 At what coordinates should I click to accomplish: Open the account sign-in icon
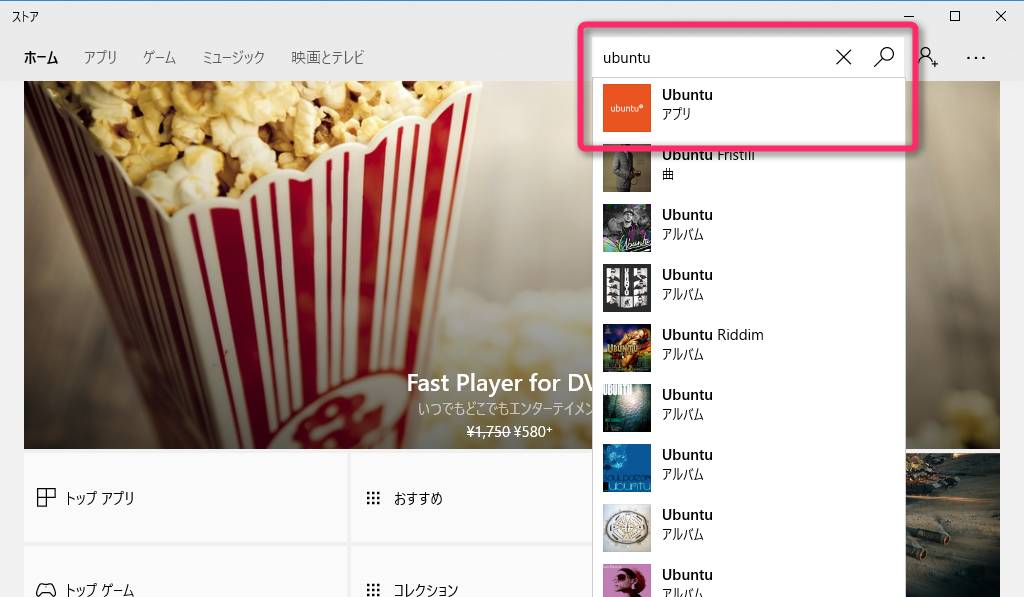(x=928, y=57)
